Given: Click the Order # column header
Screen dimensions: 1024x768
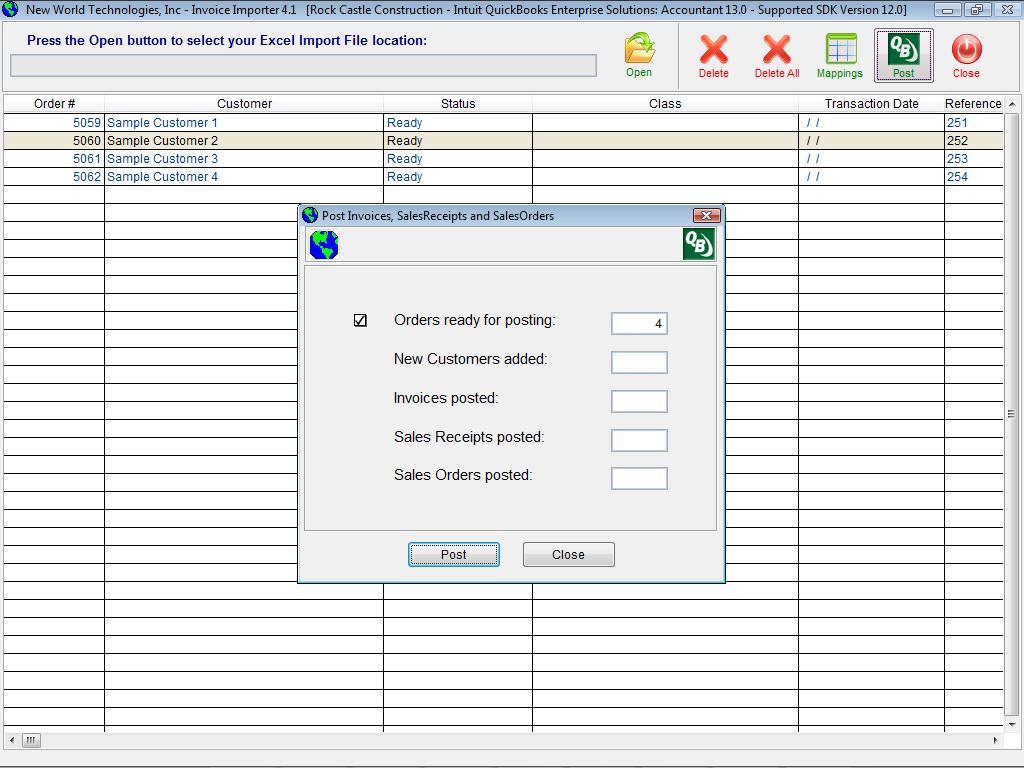Looking at the screenshot, I should [54, 104].
